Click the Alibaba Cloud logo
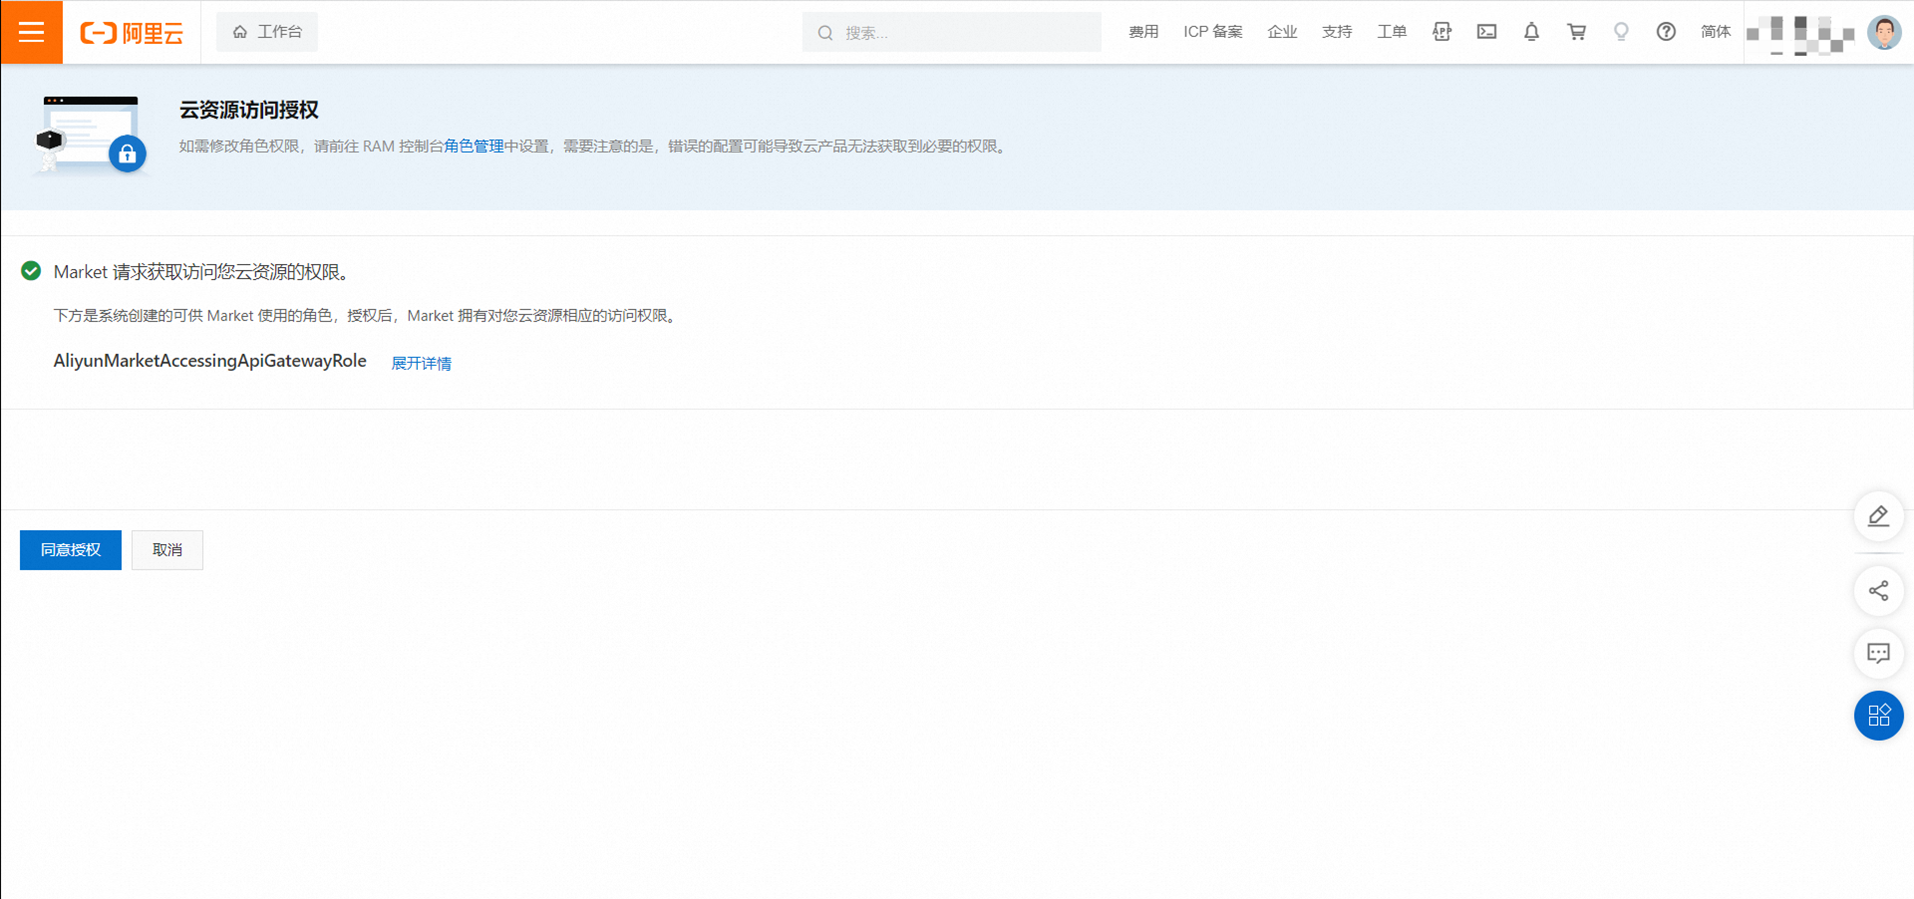 click(132, 33)
